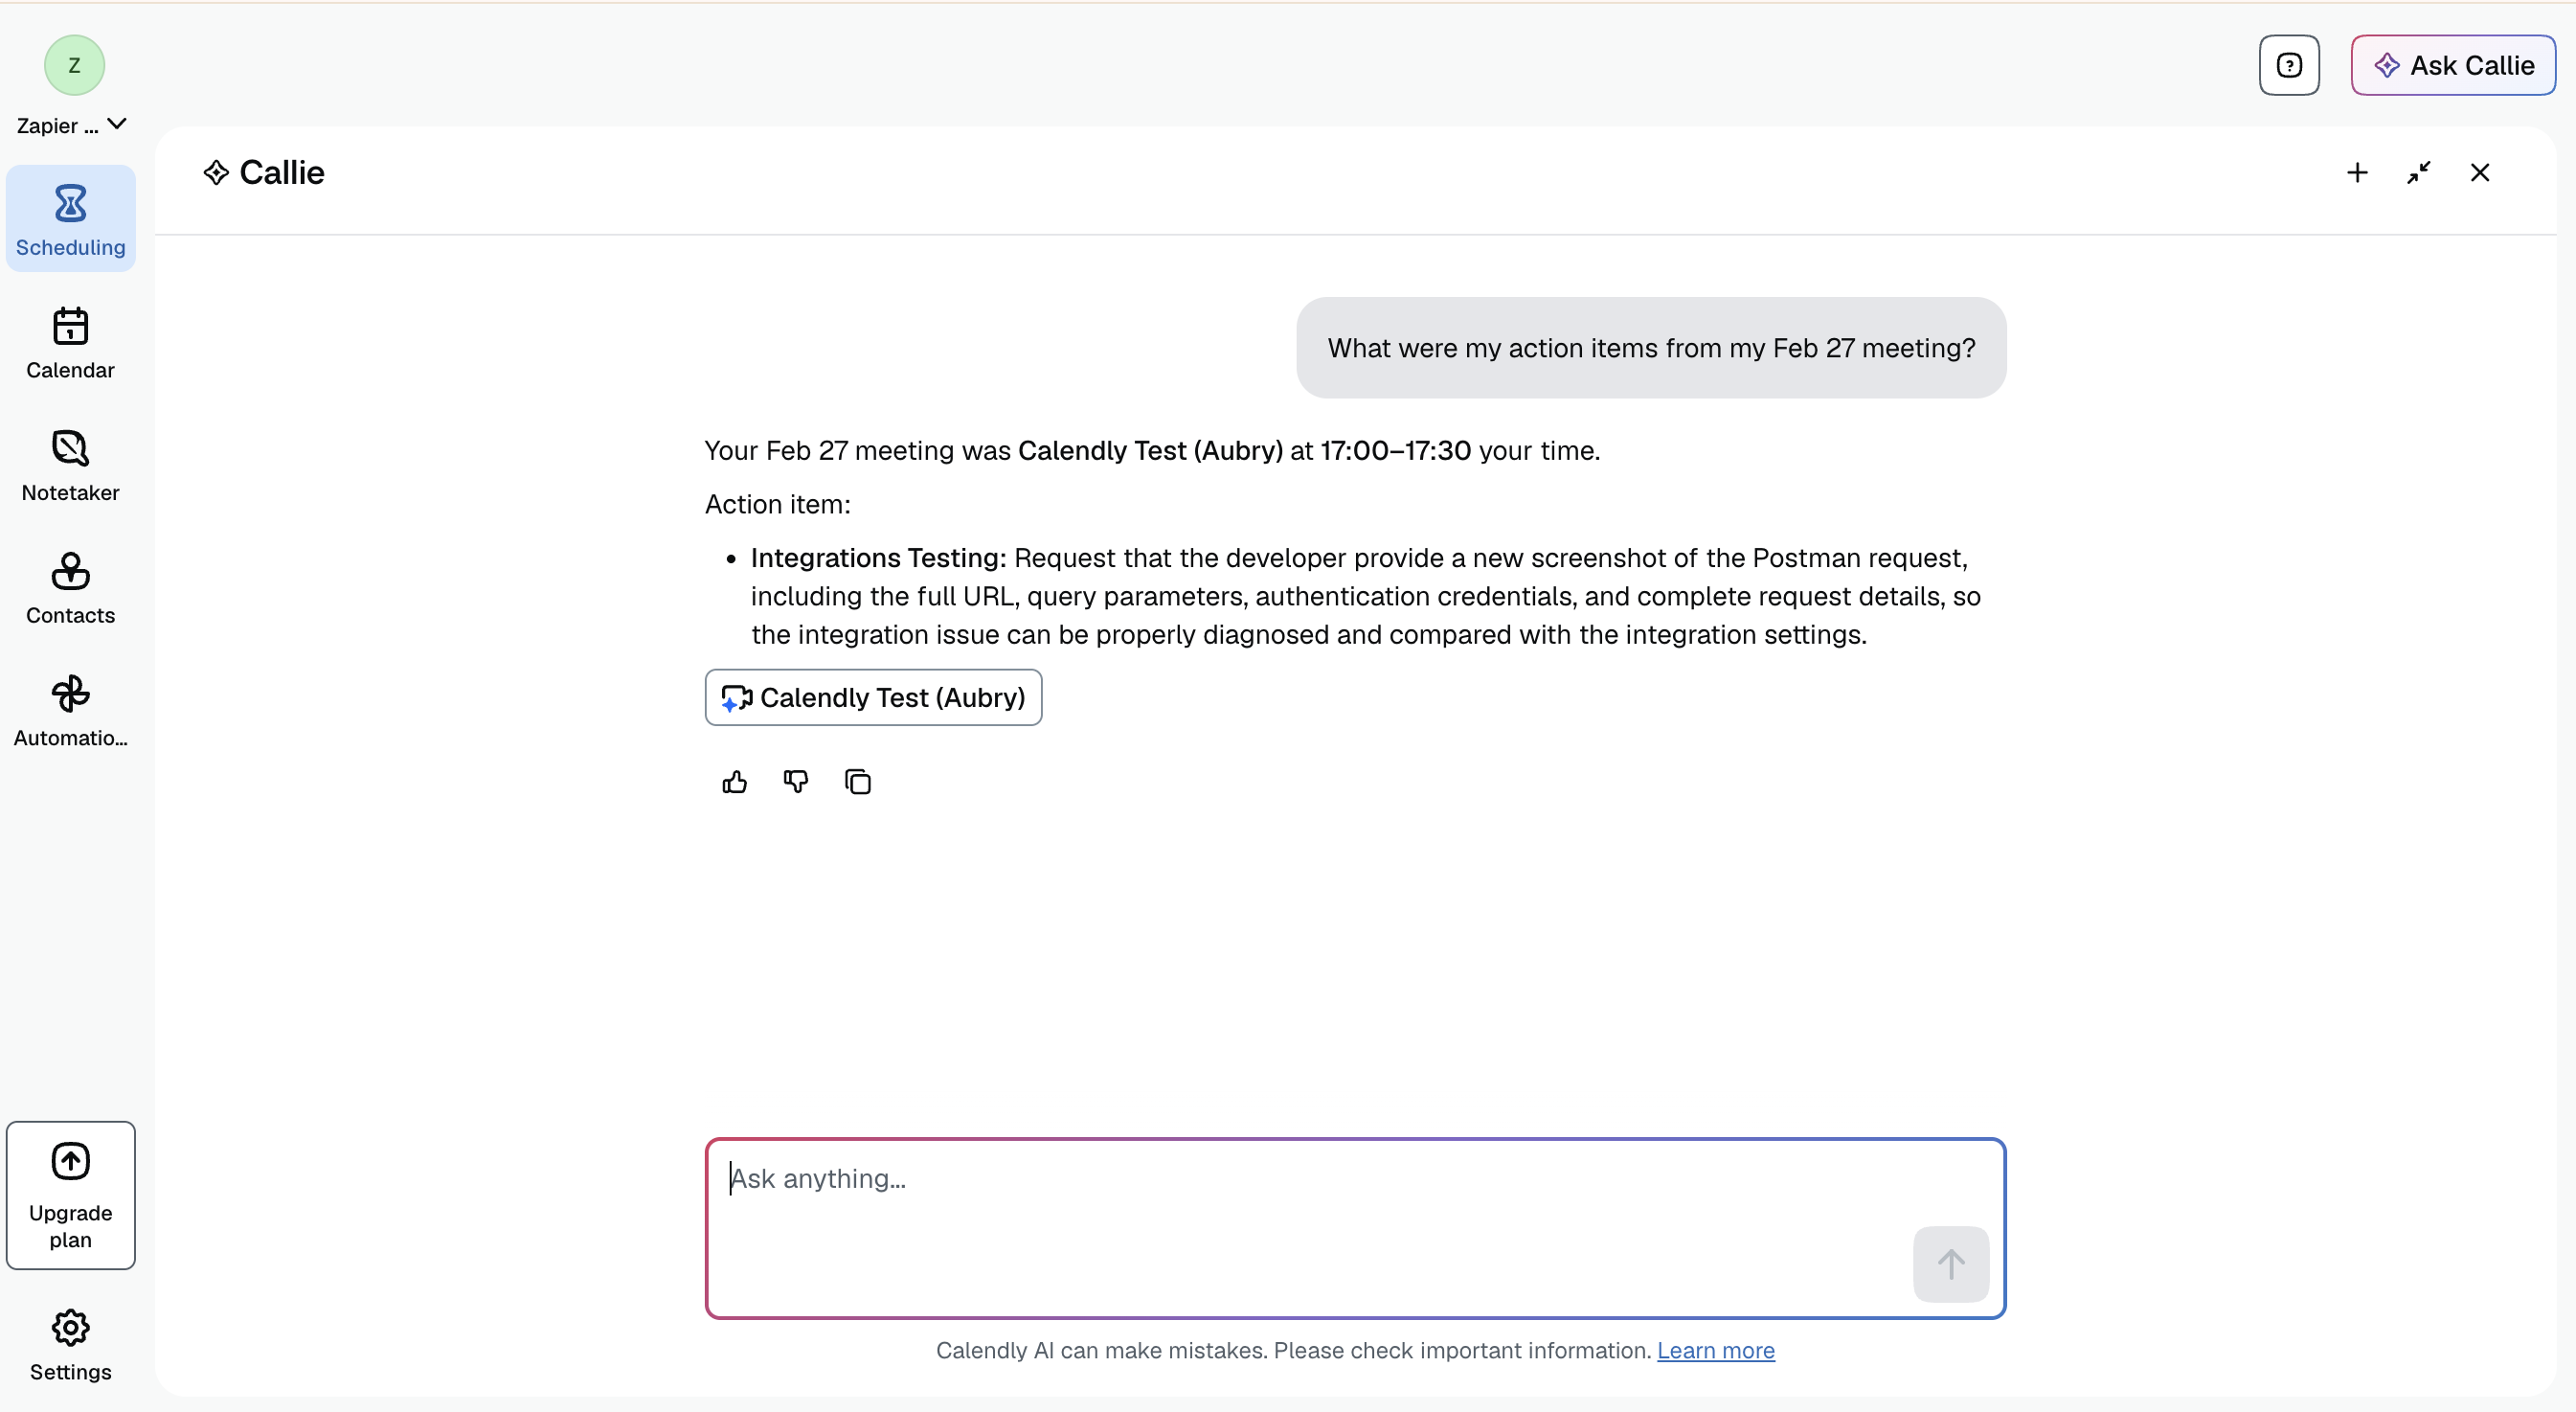2576x1412 pixels.
Task: Focus the Ask anything input field
Action: click(1355, 1229)
